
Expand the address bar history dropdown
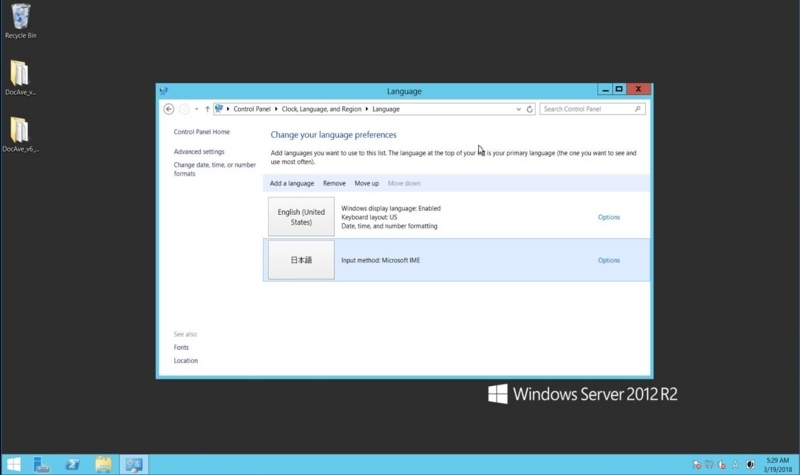coord(518,109)
